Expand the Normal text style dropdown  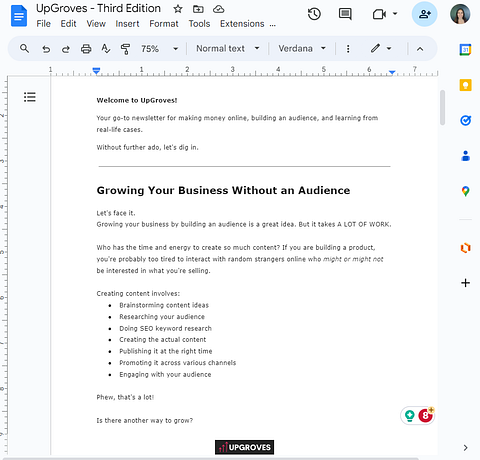[x=228, y=49]
